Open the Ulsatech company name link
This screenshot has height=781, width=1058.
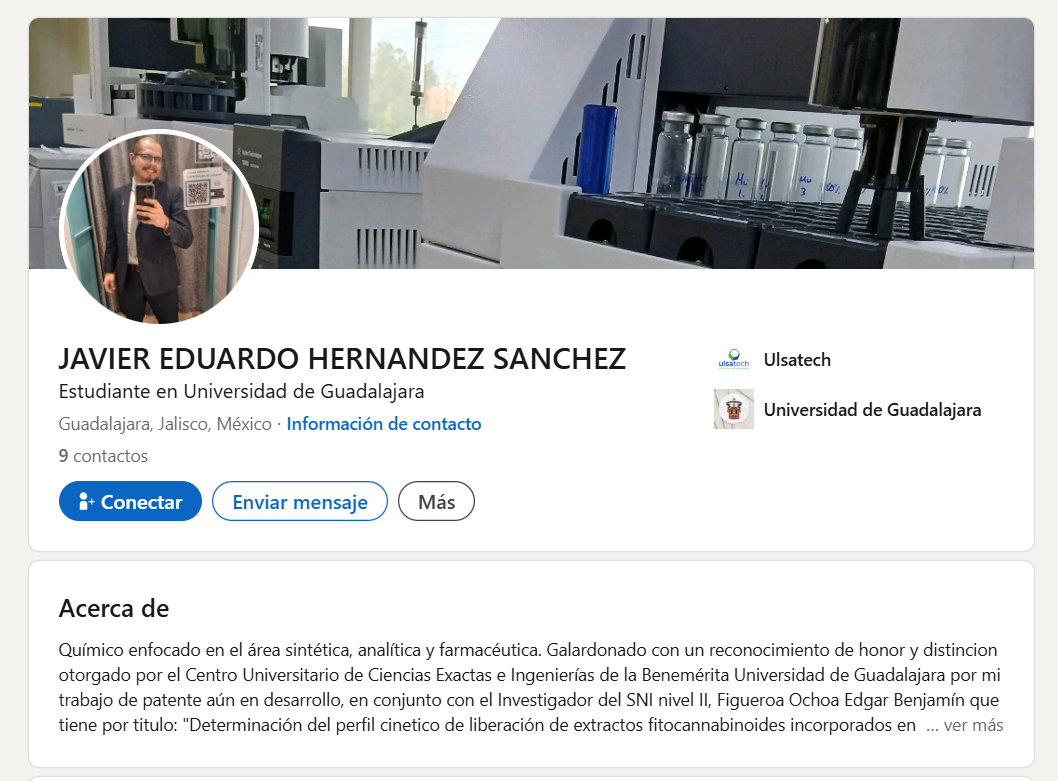797,360
